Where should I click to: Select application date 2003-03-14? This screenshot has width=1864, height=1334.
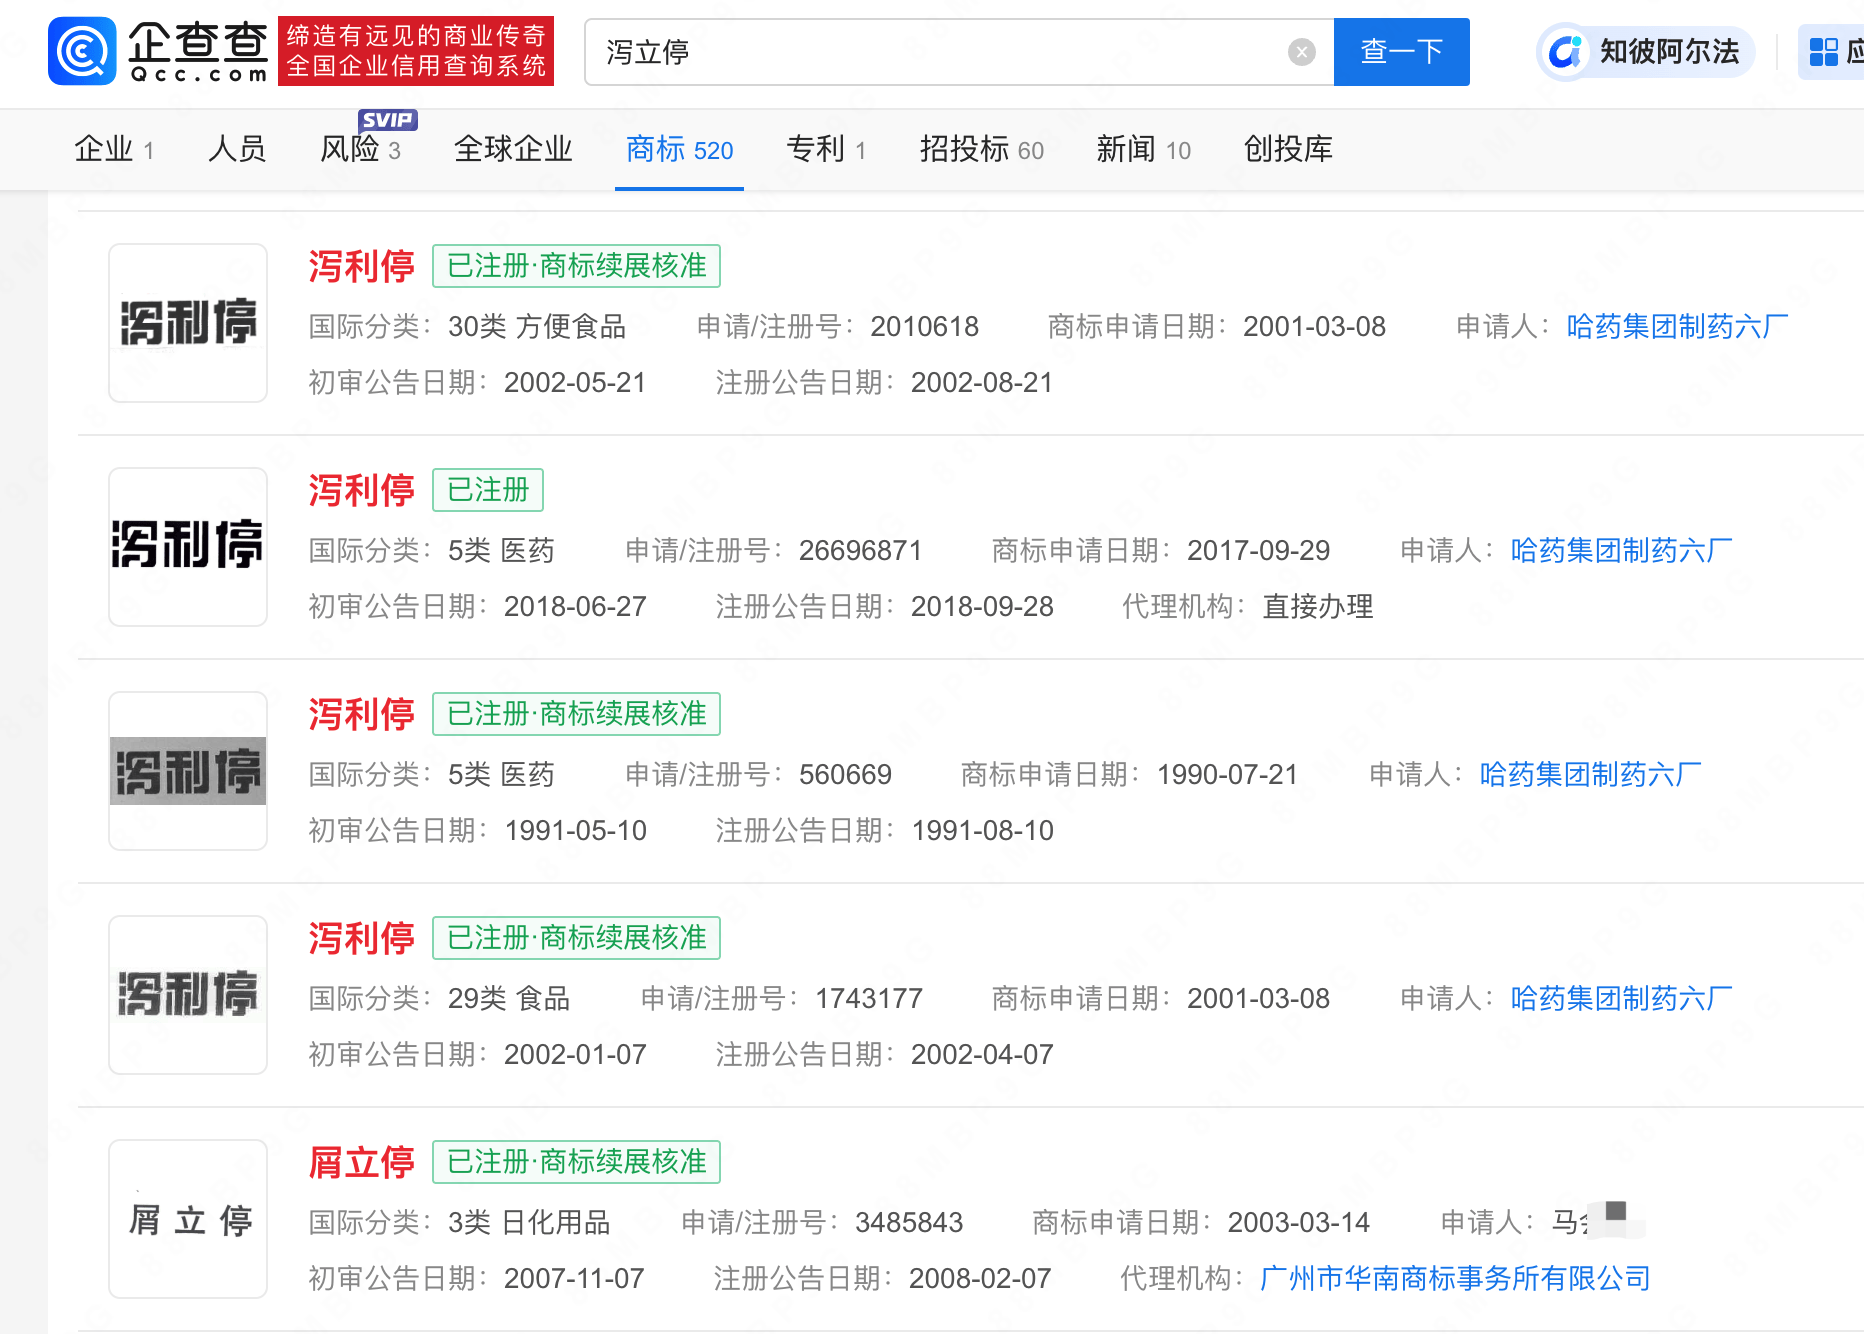coord(1298,1223)
